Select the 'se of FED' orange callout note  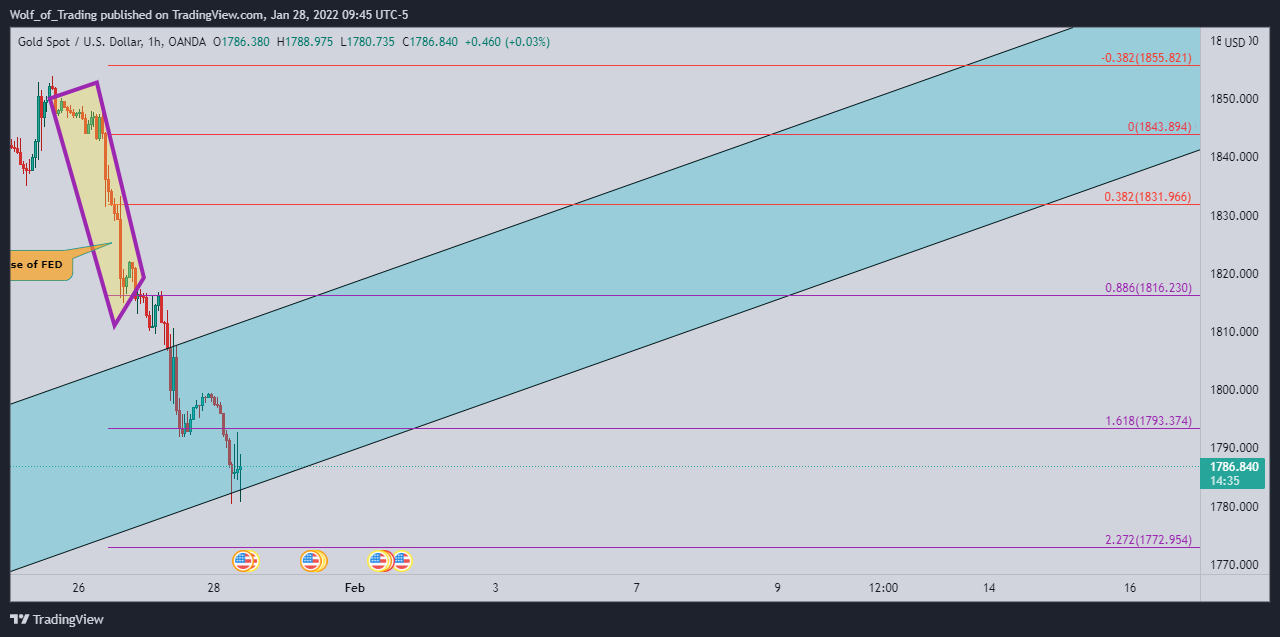coord(40,264)
